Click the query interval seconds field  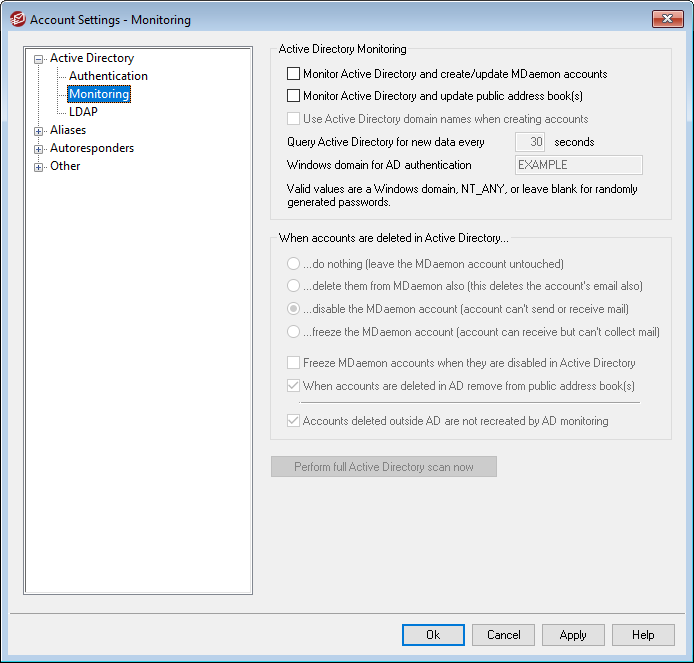tap(530, 142)
